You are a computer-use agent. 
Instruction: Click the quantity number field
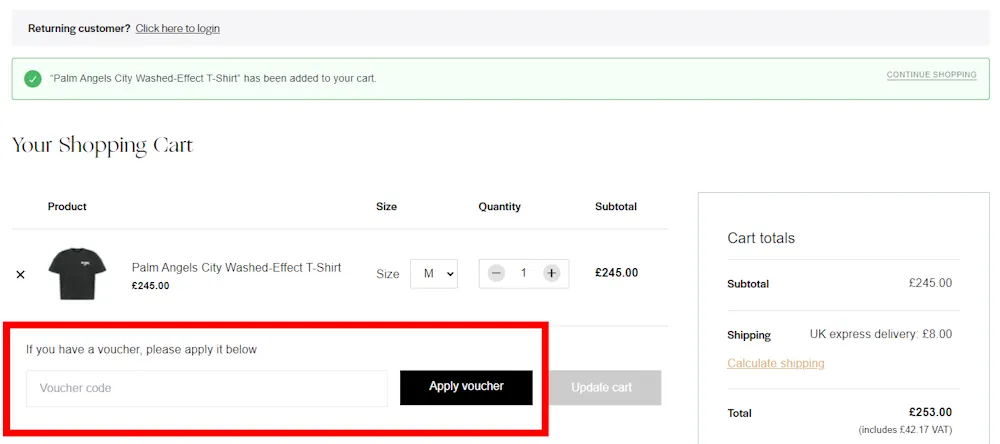(523, 273)
